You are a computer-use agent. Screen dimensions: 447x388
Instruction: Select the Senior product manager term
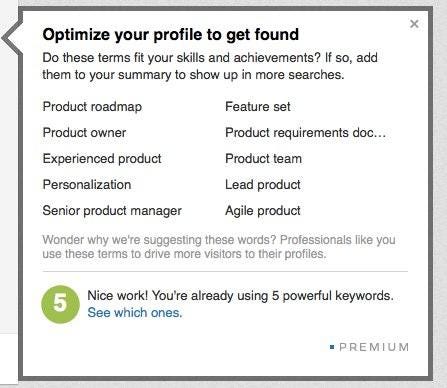coord(112,211)
